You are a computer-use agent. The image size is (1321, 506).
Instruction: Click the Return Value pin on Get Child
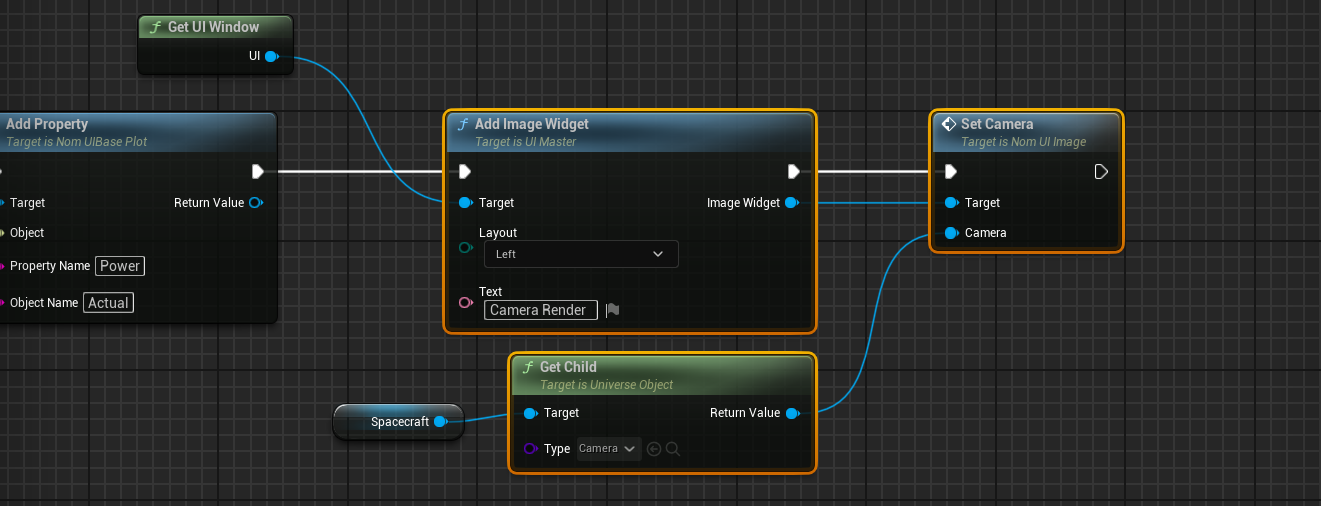(791, 413)
